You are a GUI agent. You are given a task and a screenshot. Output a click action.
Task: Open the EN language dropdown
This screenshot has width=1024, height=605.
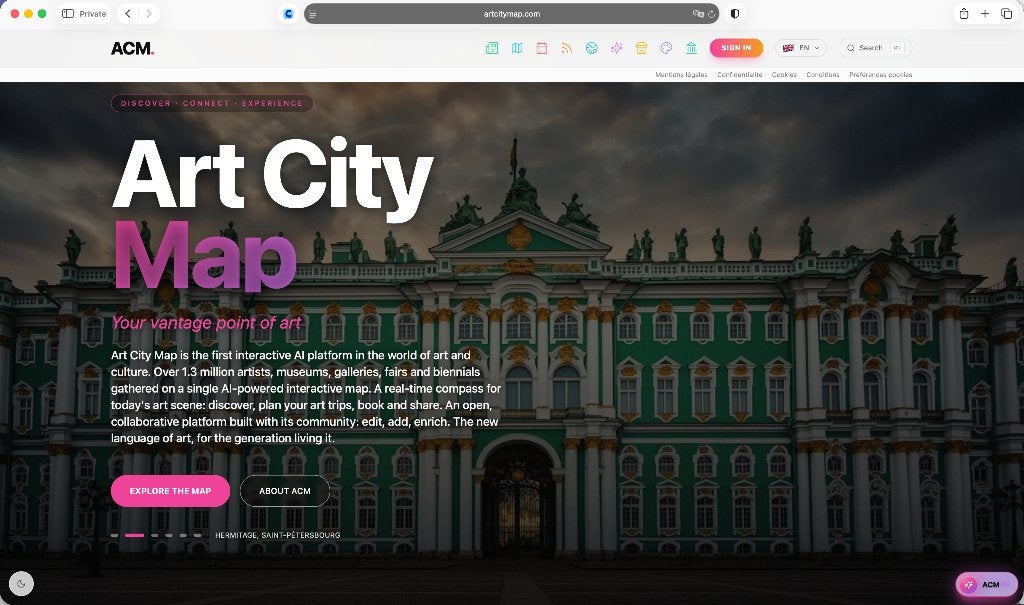coord(801,48)
